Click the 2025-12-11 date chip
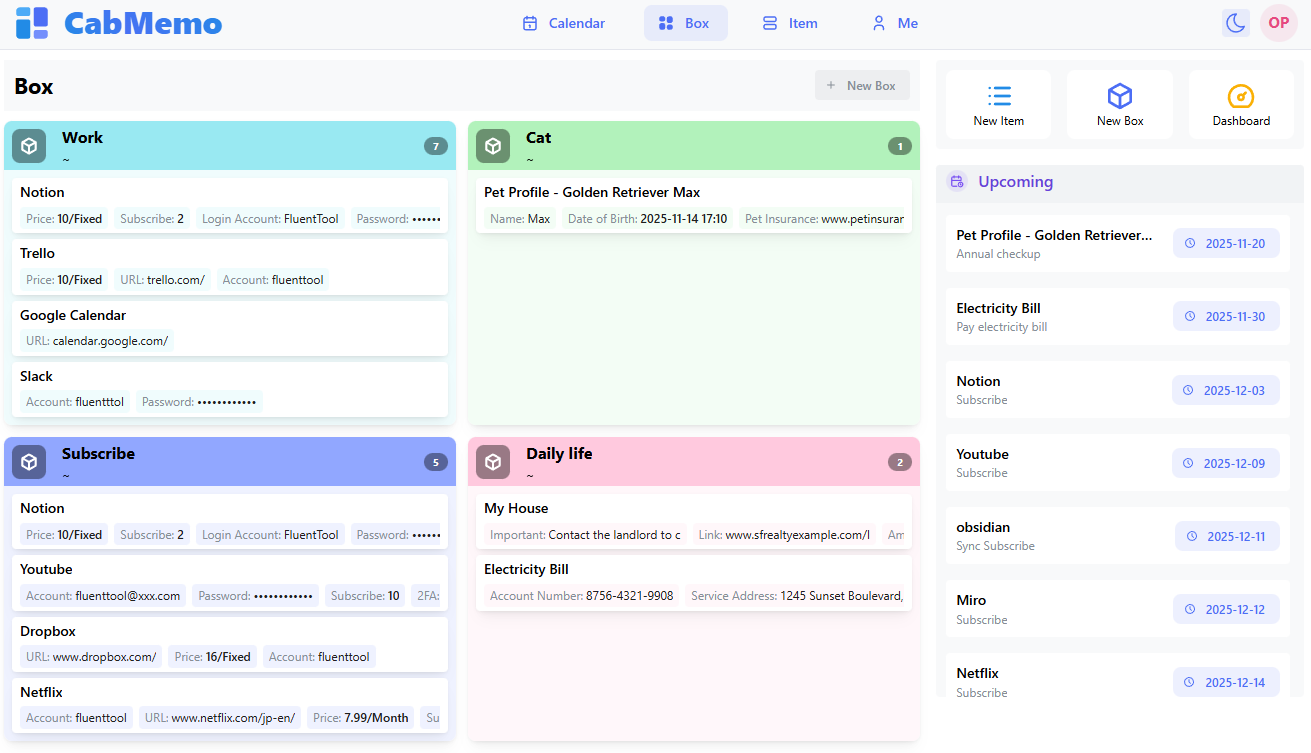1311x753 pixels. (1227, 536)
